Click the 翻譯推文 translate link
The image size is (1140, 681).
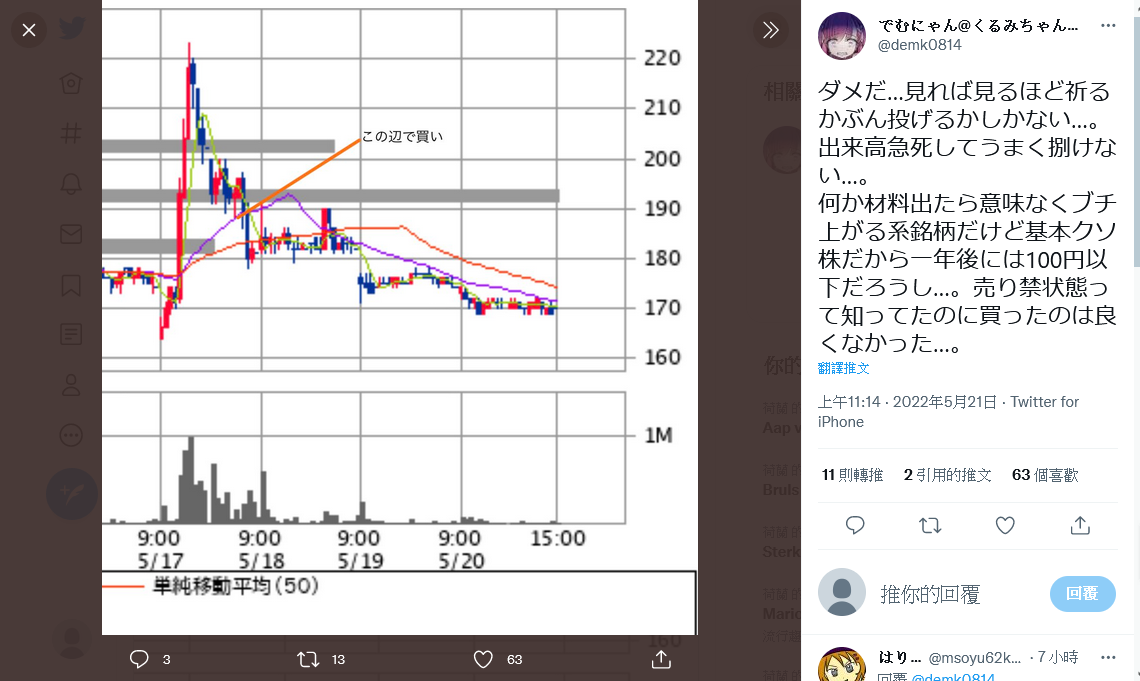(x=843, y=368)
